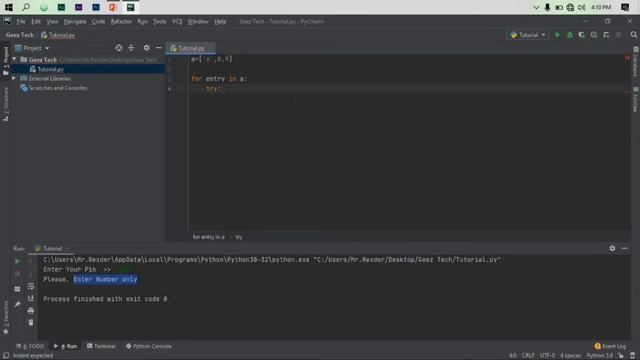This screenshot has height=360, width=640.
Task: Click 'for entry in a' editor breadcrumb
Action: 208,237
